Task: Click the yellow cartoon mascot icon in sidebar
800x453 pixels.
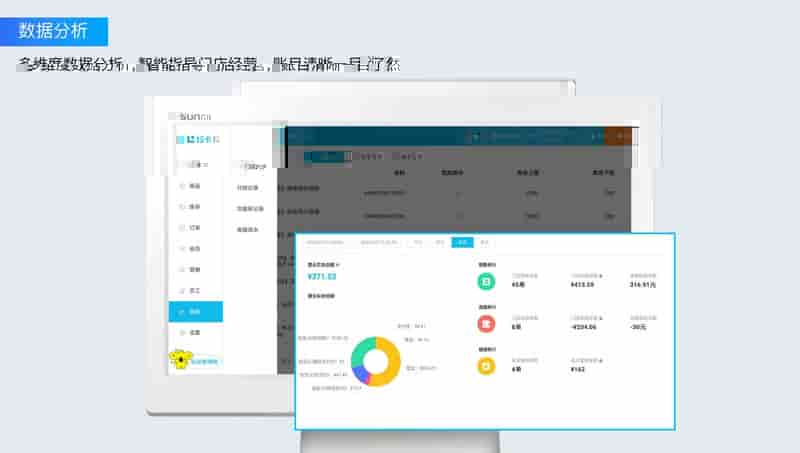Action: [x=180, y=359]
